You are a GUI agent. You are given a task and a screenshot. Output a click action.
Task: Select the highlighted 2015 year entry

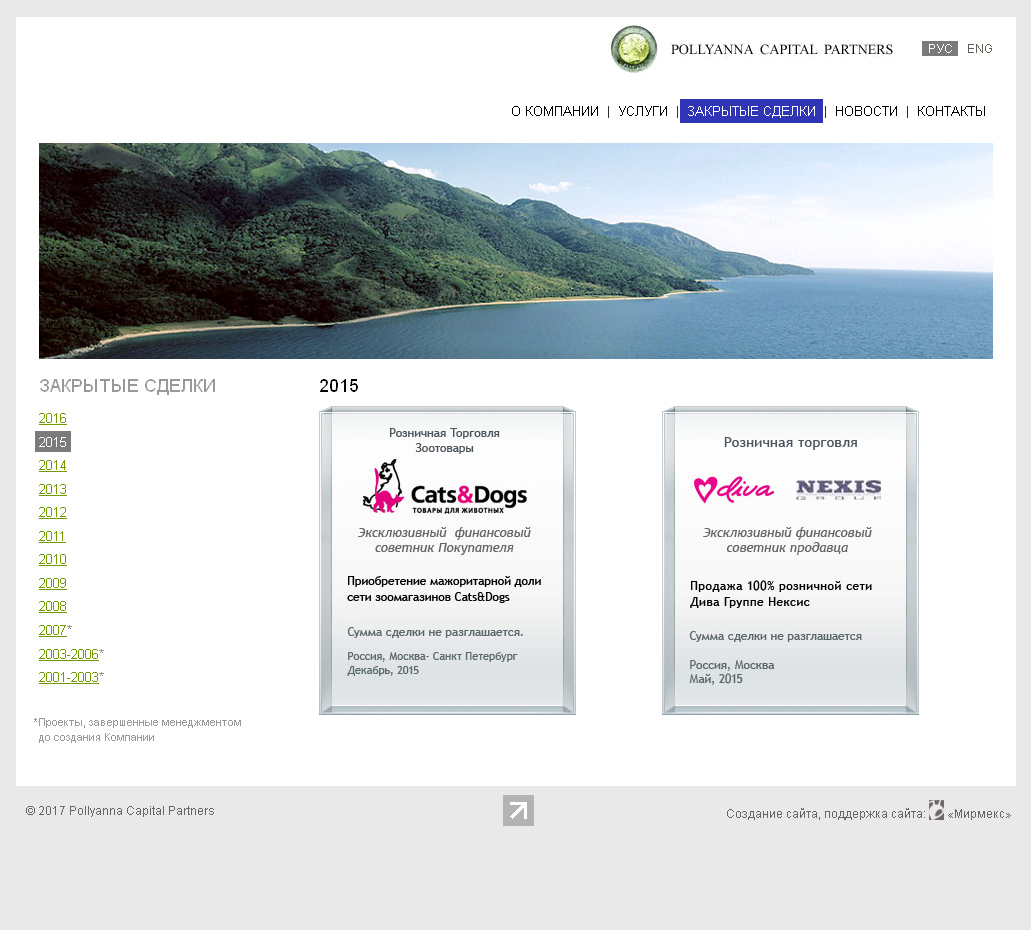[x=53, y=442]
